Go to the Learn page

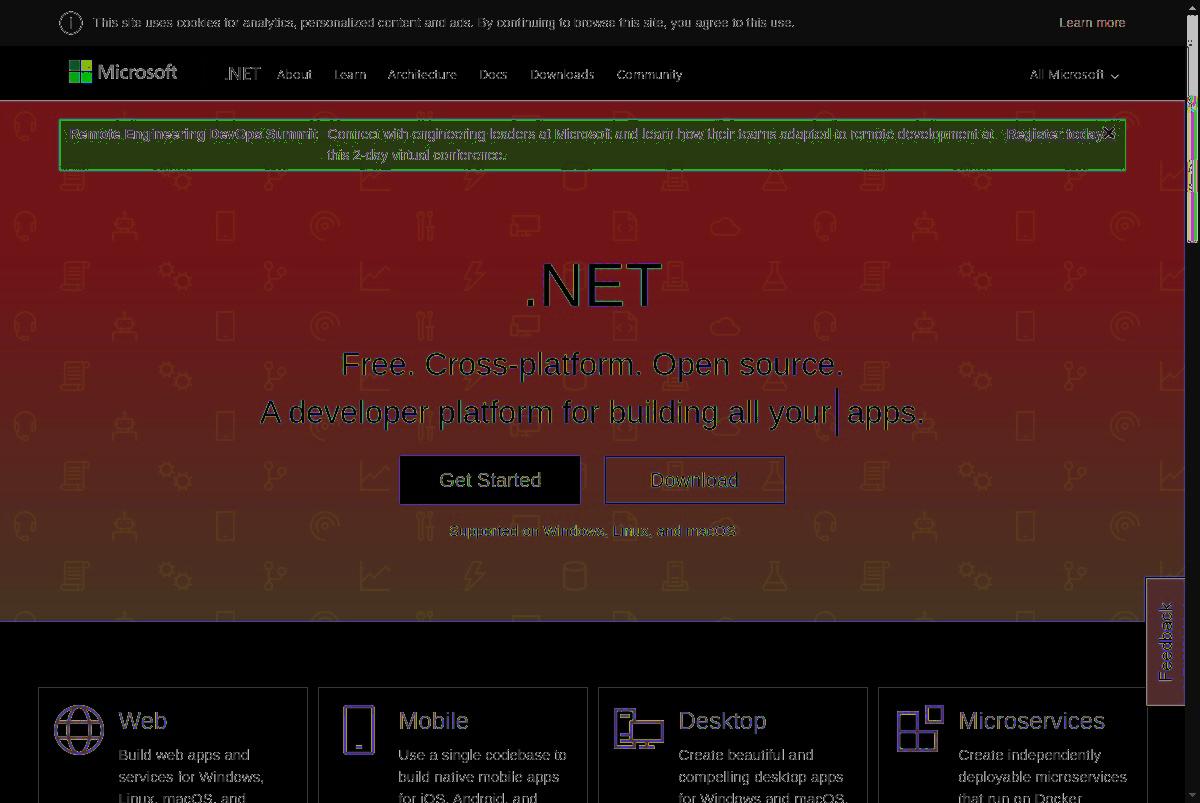tap(350, 75)
